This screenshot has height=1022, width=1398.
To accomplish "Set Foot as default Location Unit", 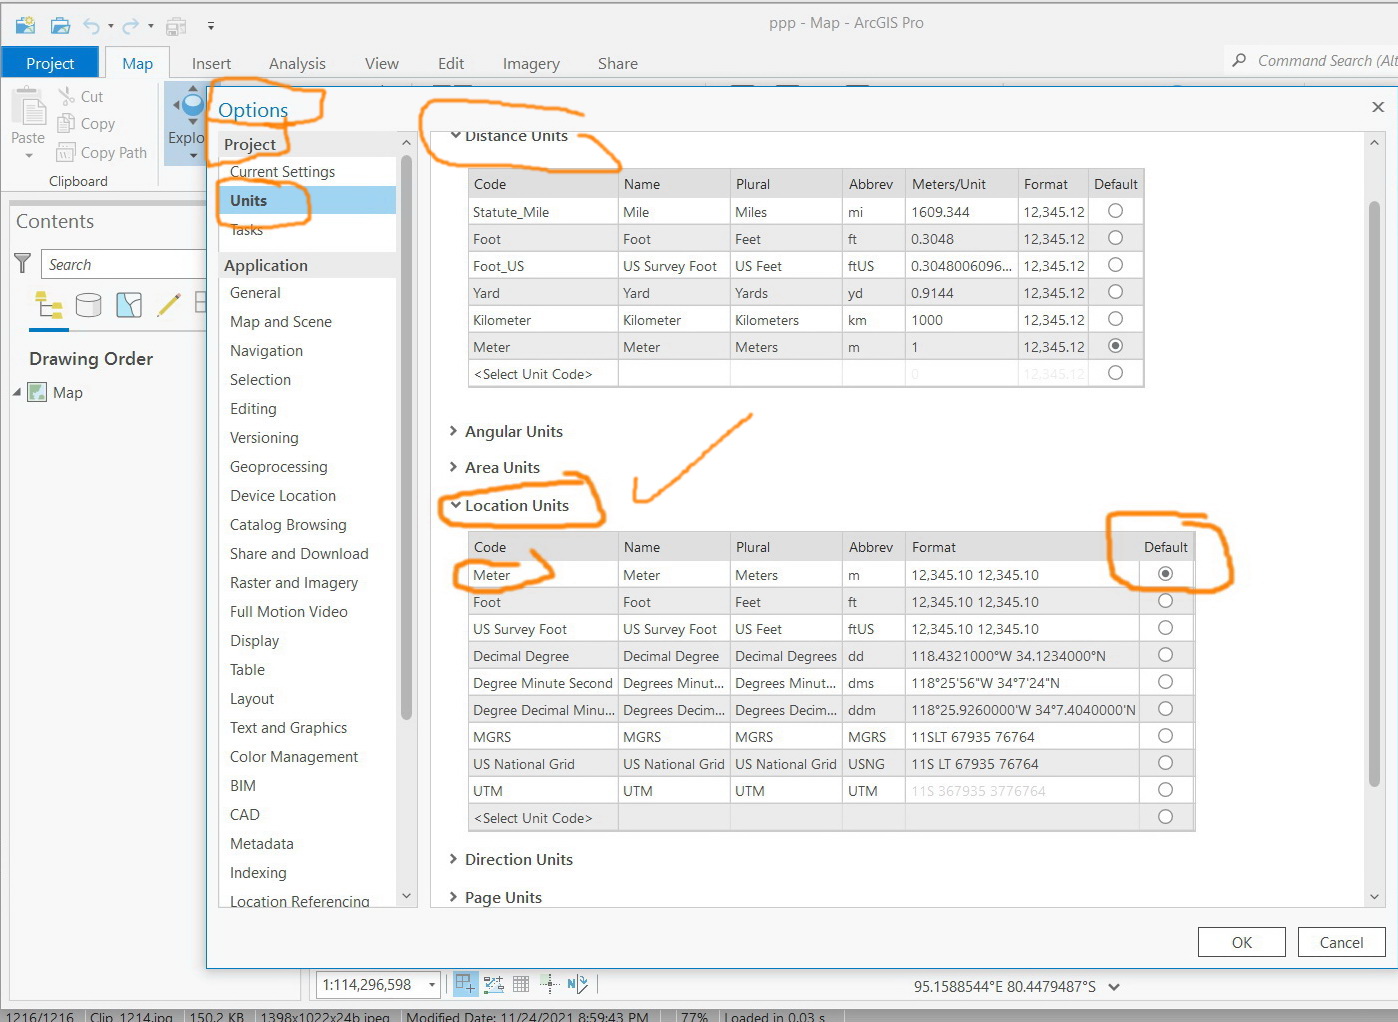I will point(1165,601).
